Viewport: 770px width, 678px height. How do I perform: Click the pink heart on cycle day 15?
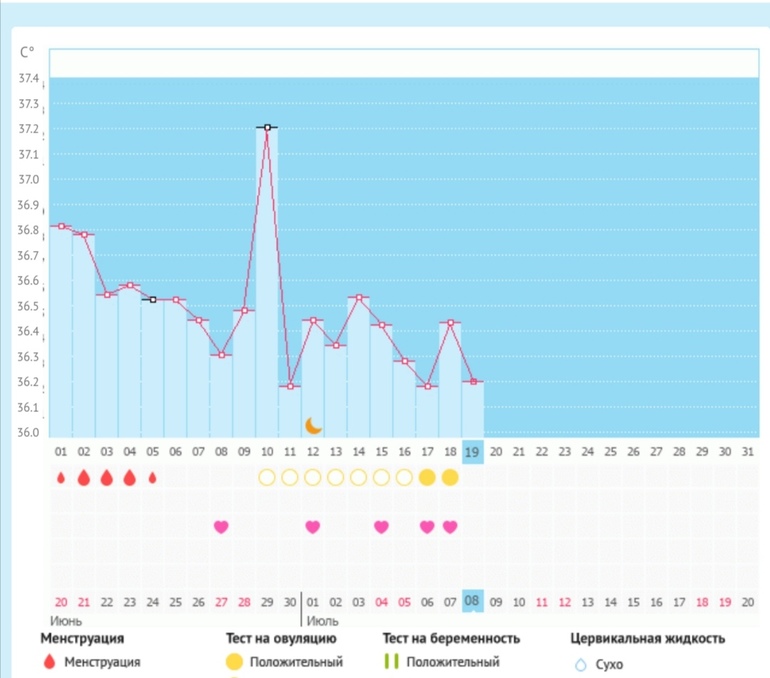[381, 526]
